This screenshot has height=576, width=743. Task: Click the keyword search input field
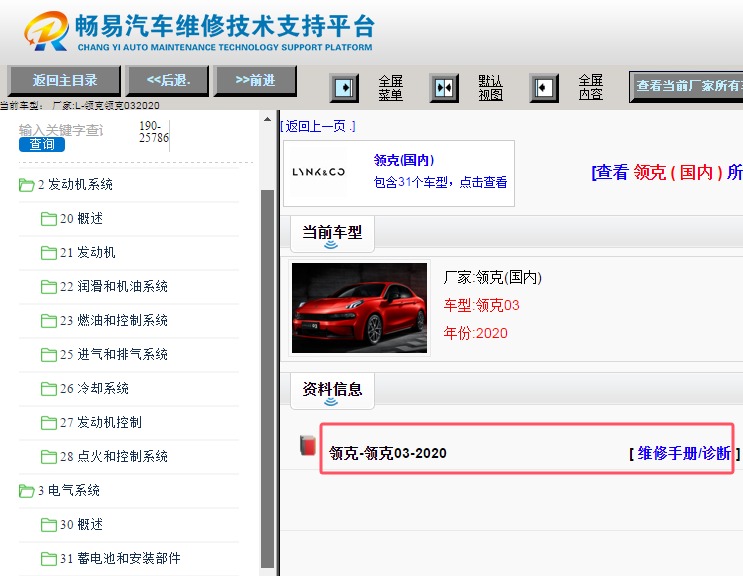(x=61, y=130)
